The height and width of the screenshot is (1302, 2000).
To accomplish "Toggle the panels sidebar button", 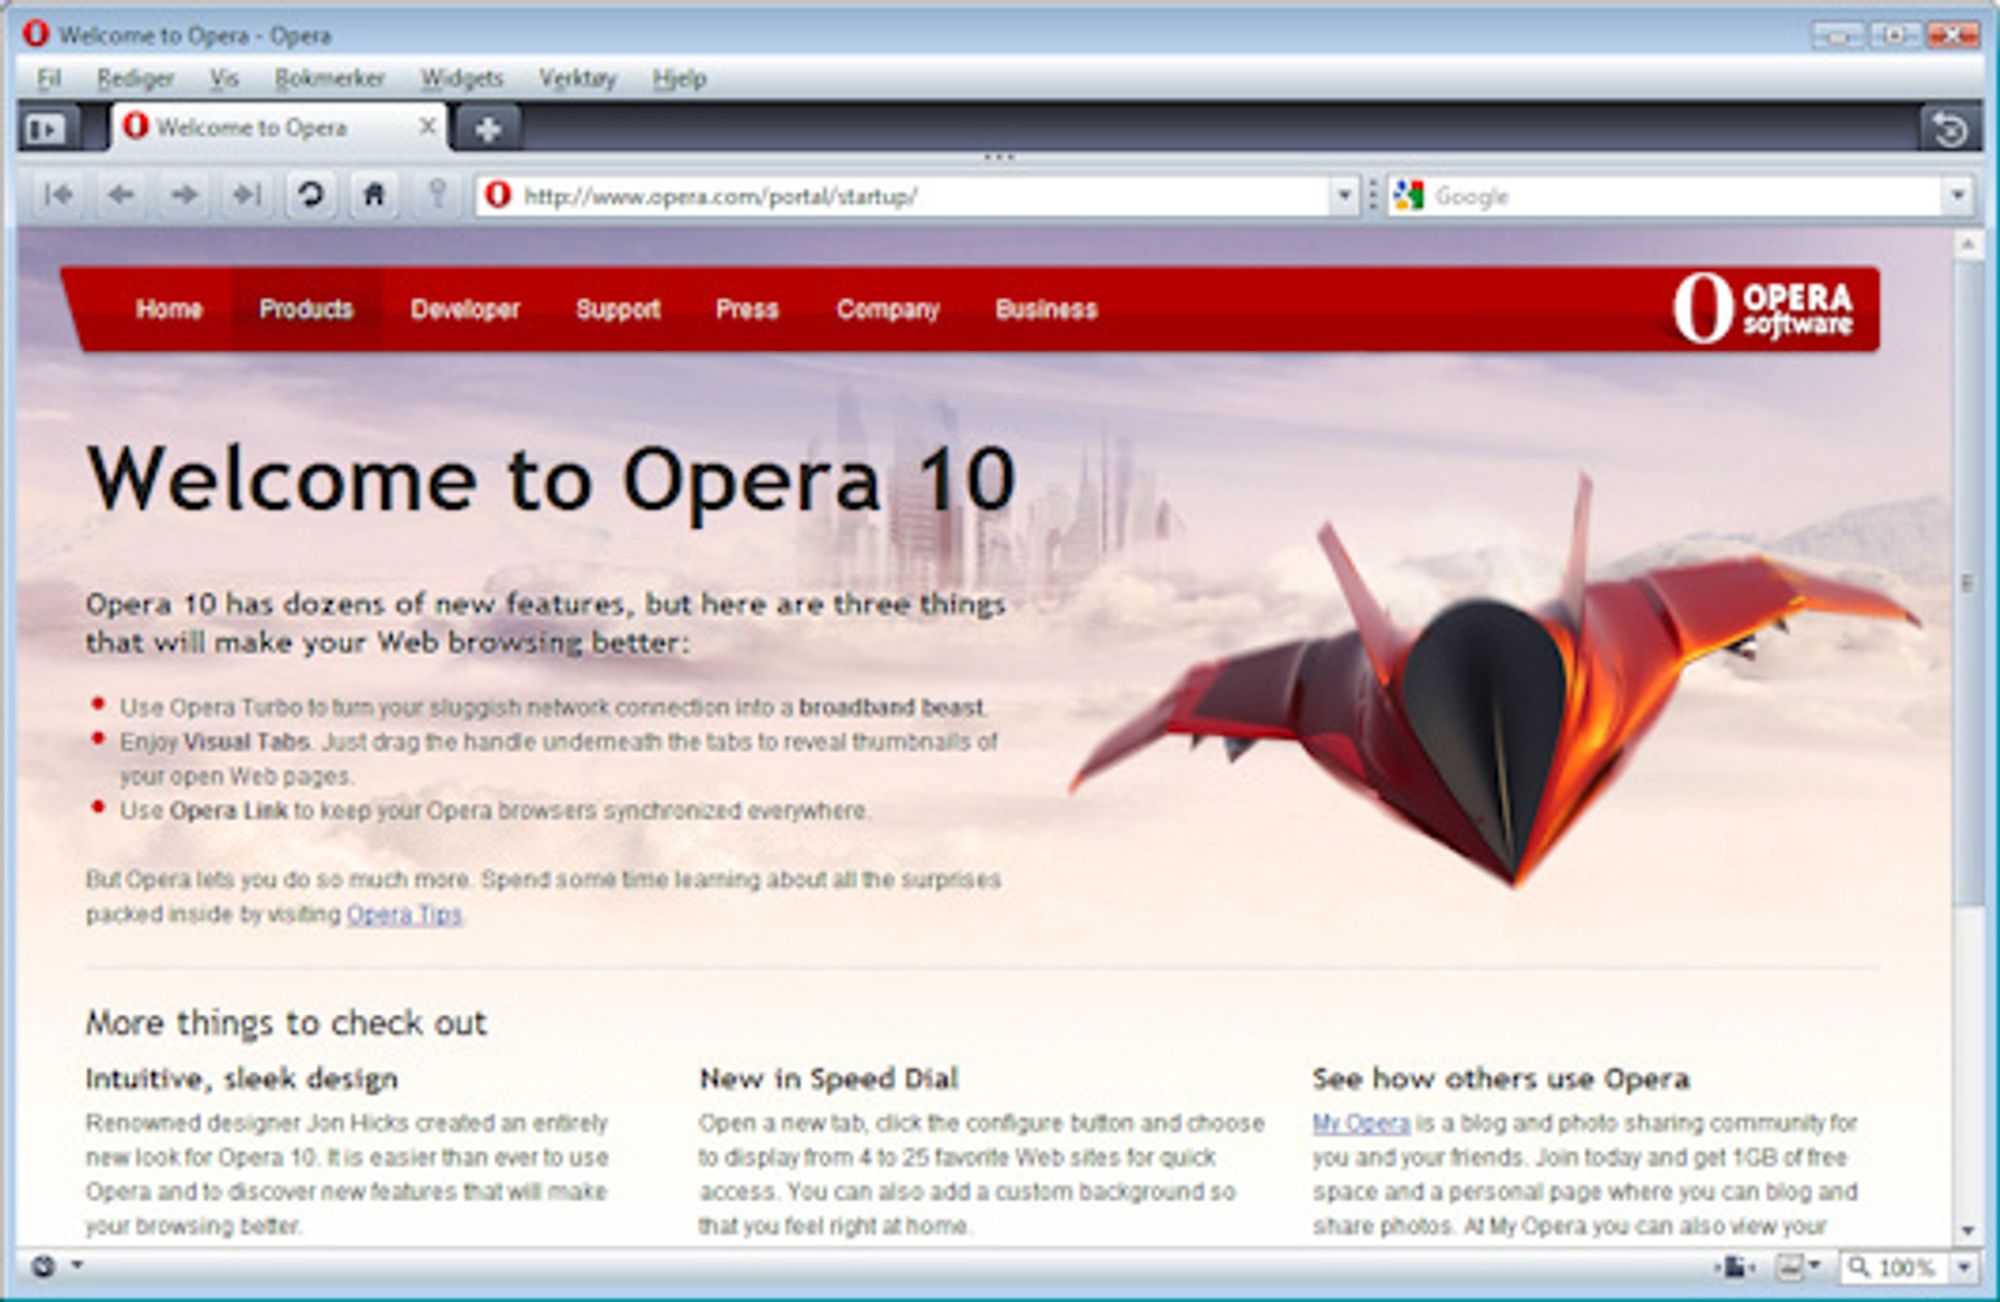I will coord(46,129).
